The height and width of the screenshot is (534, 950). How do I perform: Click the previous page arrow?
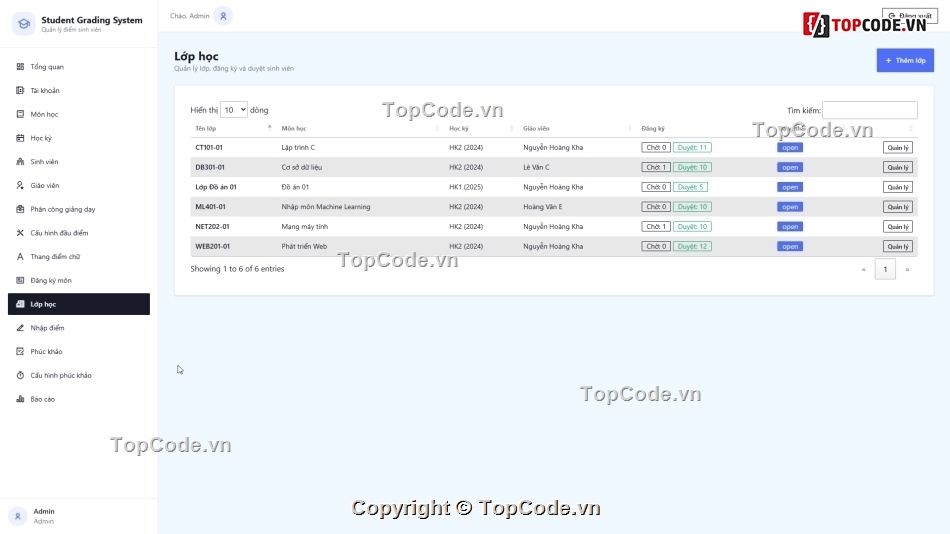coord(863,269)
